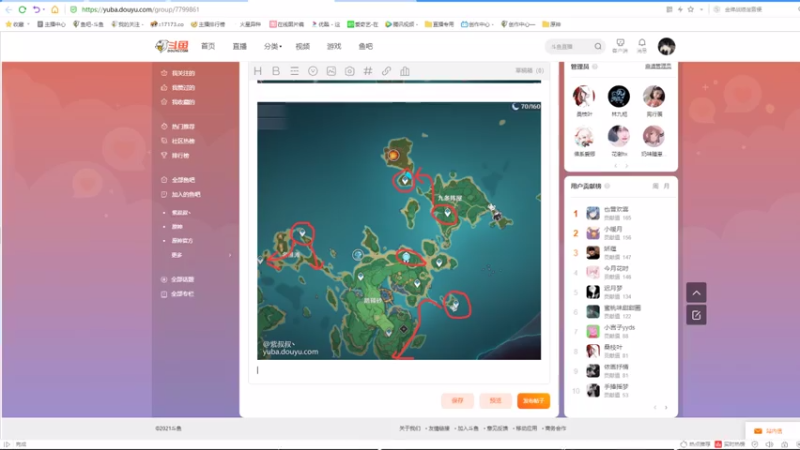Insert an image with the picture icon
This screenshot has height=450, width=800.
331,71
